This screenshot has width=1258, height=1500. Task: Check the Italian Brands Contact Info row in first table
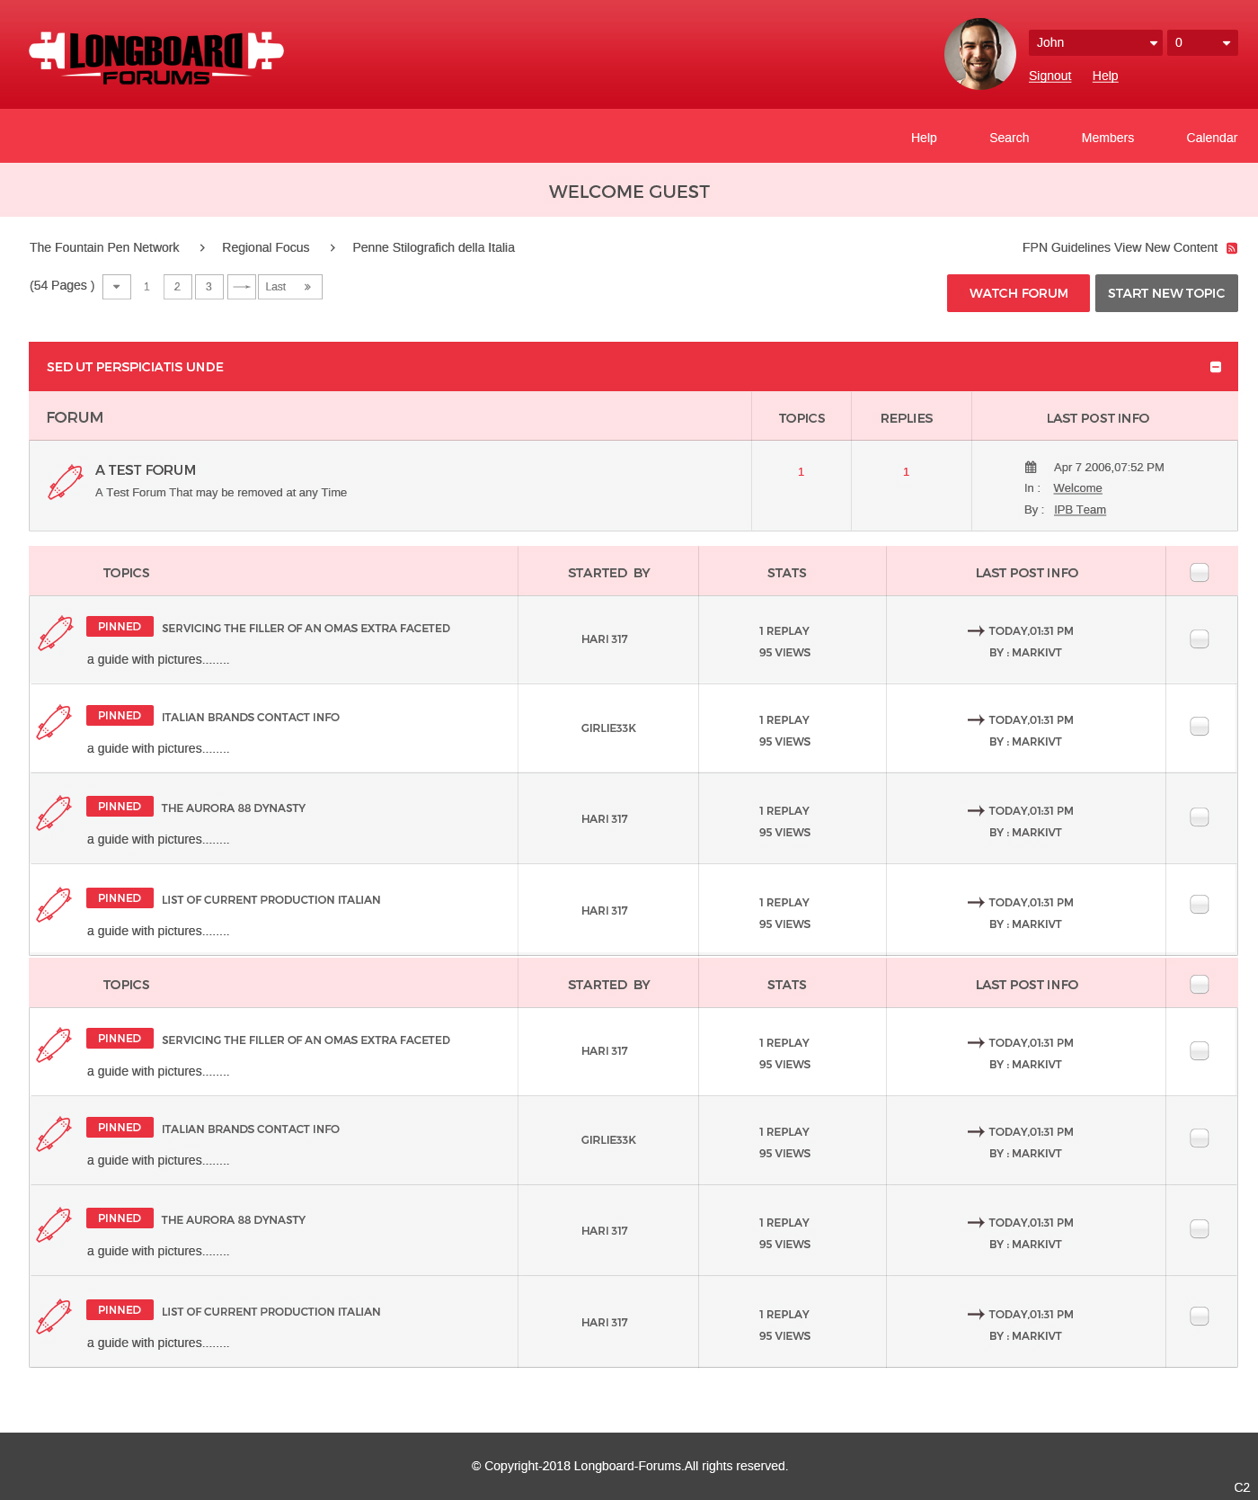[x=1199, y=726]
